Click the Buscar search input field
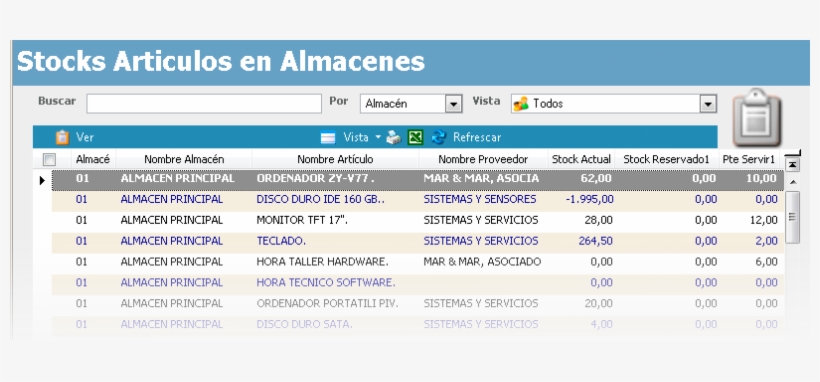The image size is (820, 382). (204, 104)
